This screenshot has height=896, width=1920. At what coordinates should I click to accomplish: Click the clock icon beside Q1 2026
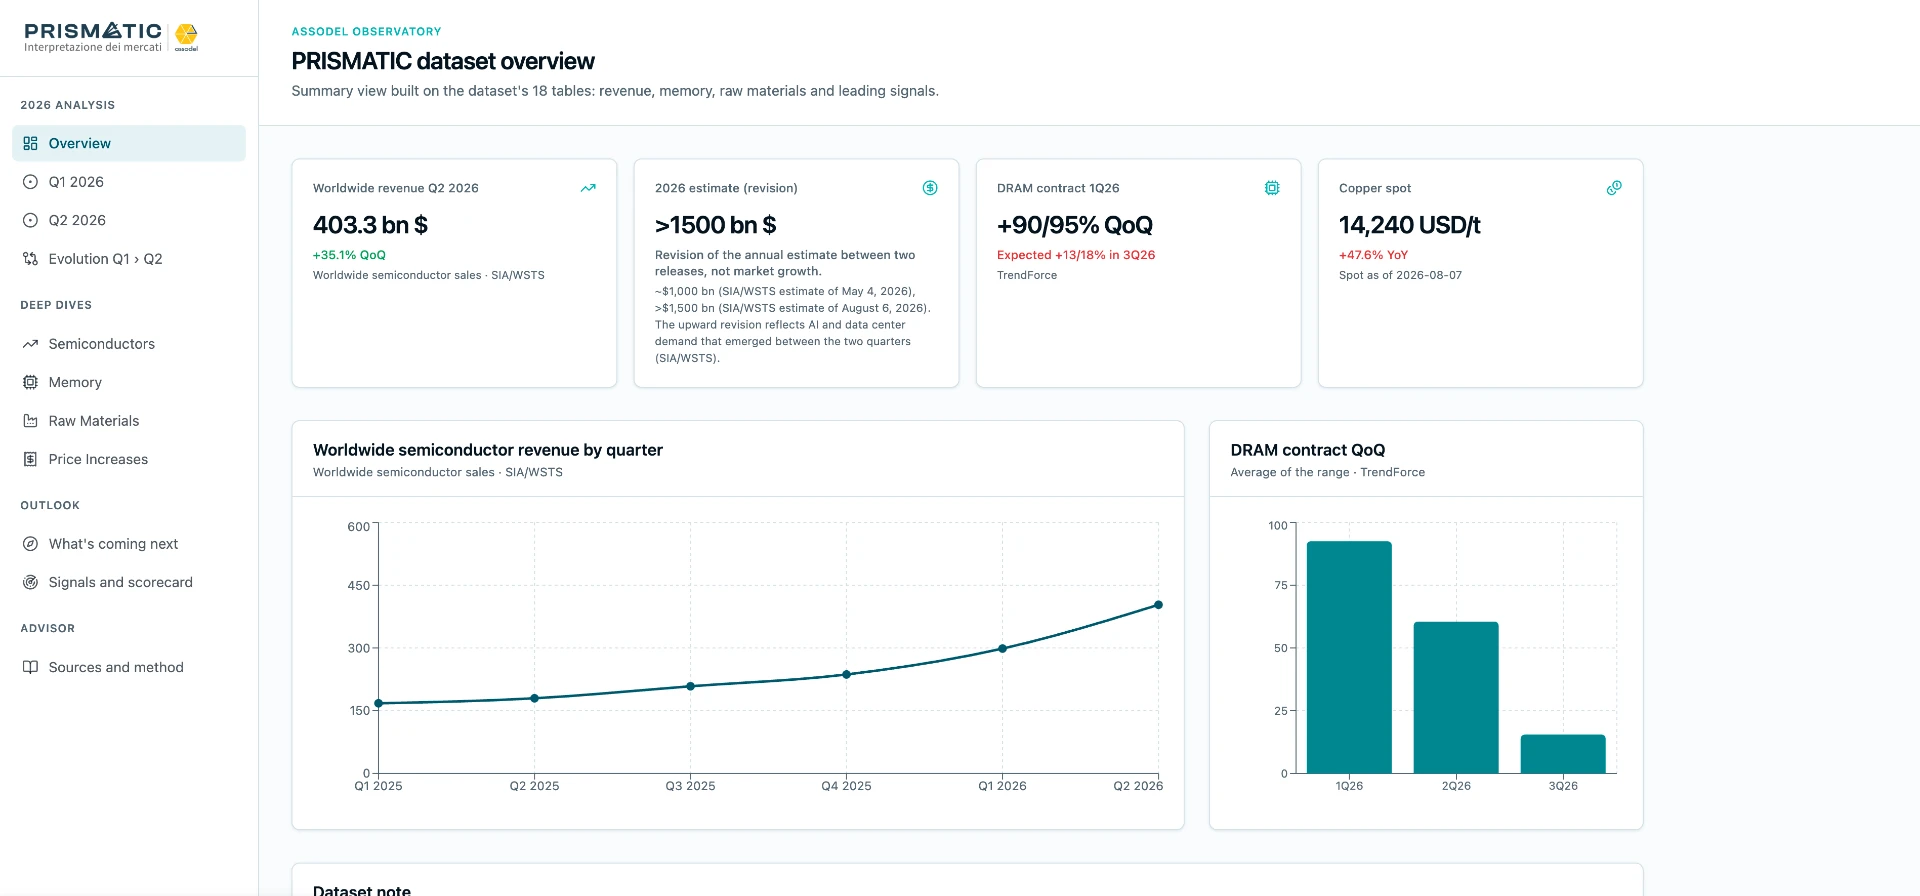pyautogui.click(x=30, y=182)
